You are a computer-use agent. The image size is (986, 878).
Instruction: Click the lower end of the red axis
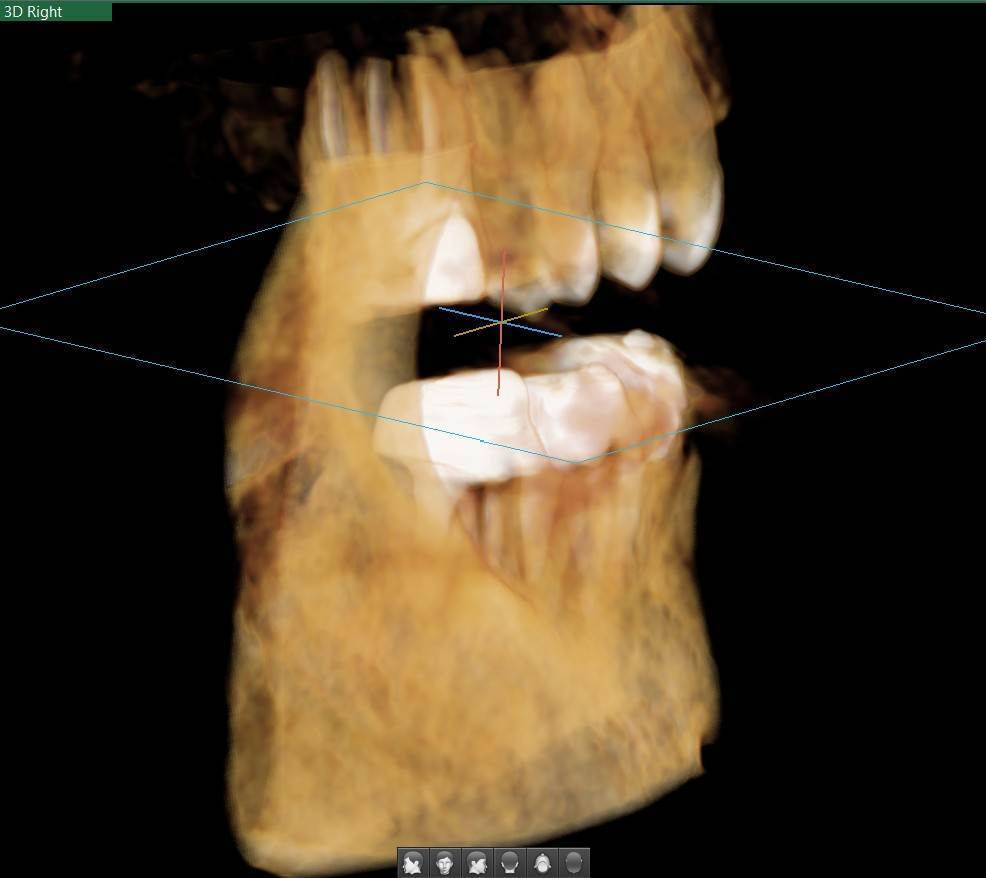point(498,392)
